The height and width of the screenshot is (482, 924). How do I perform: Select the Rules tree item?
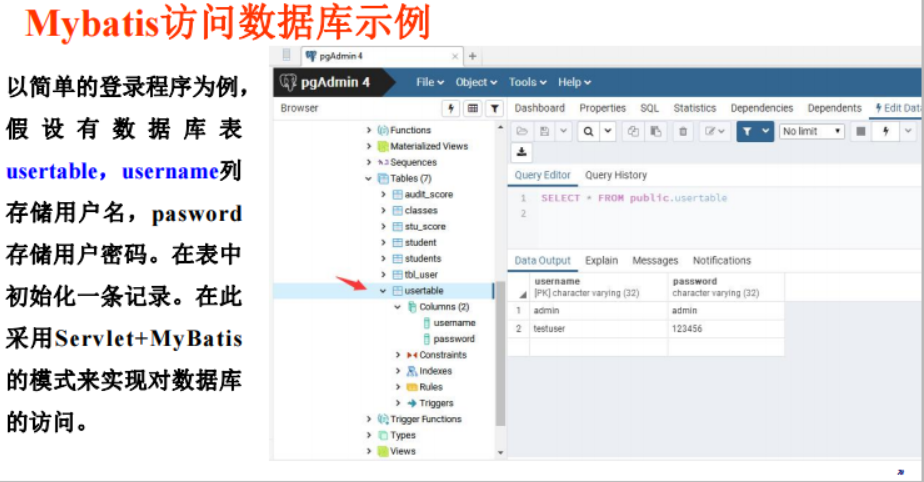(431, 387)
